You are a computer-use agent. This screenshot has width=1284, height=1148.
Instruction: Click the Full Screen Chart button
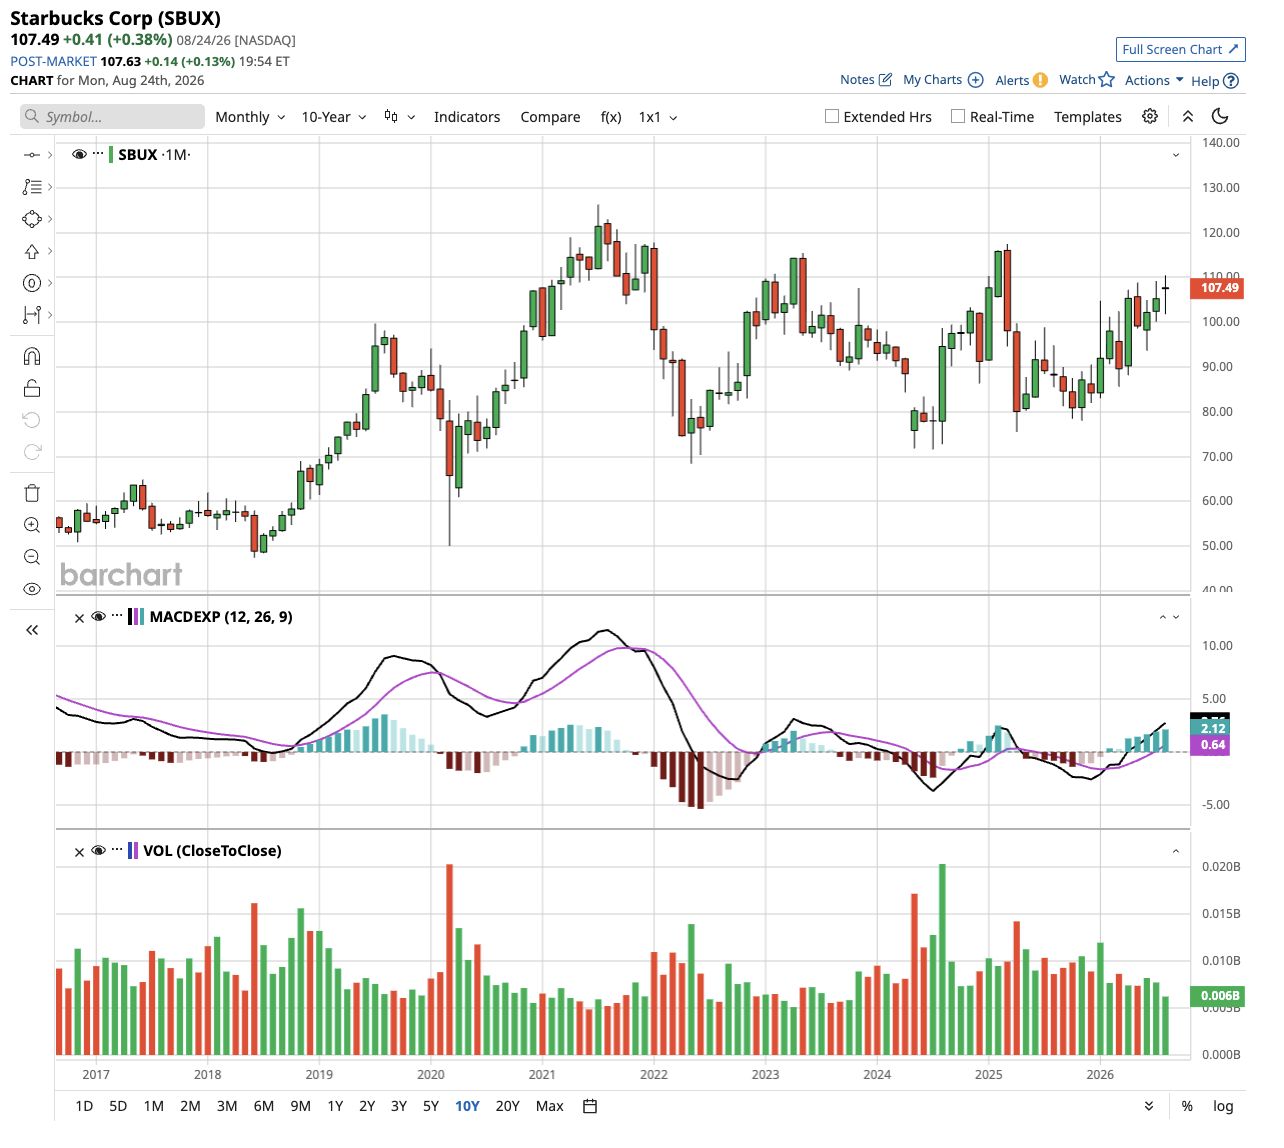pyautogui.click(x=1181, y=49)
